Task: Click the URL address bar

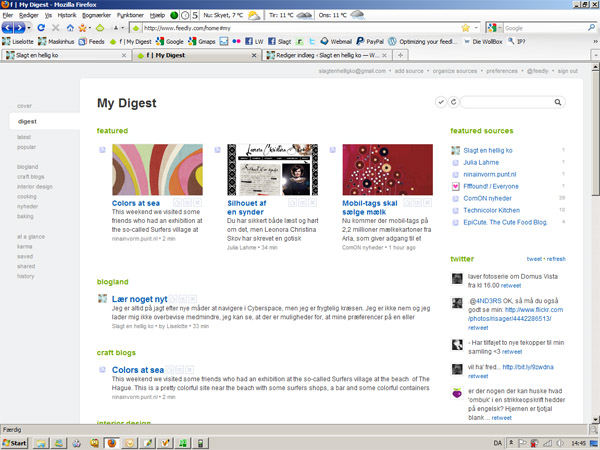Action: pos(300,28)
